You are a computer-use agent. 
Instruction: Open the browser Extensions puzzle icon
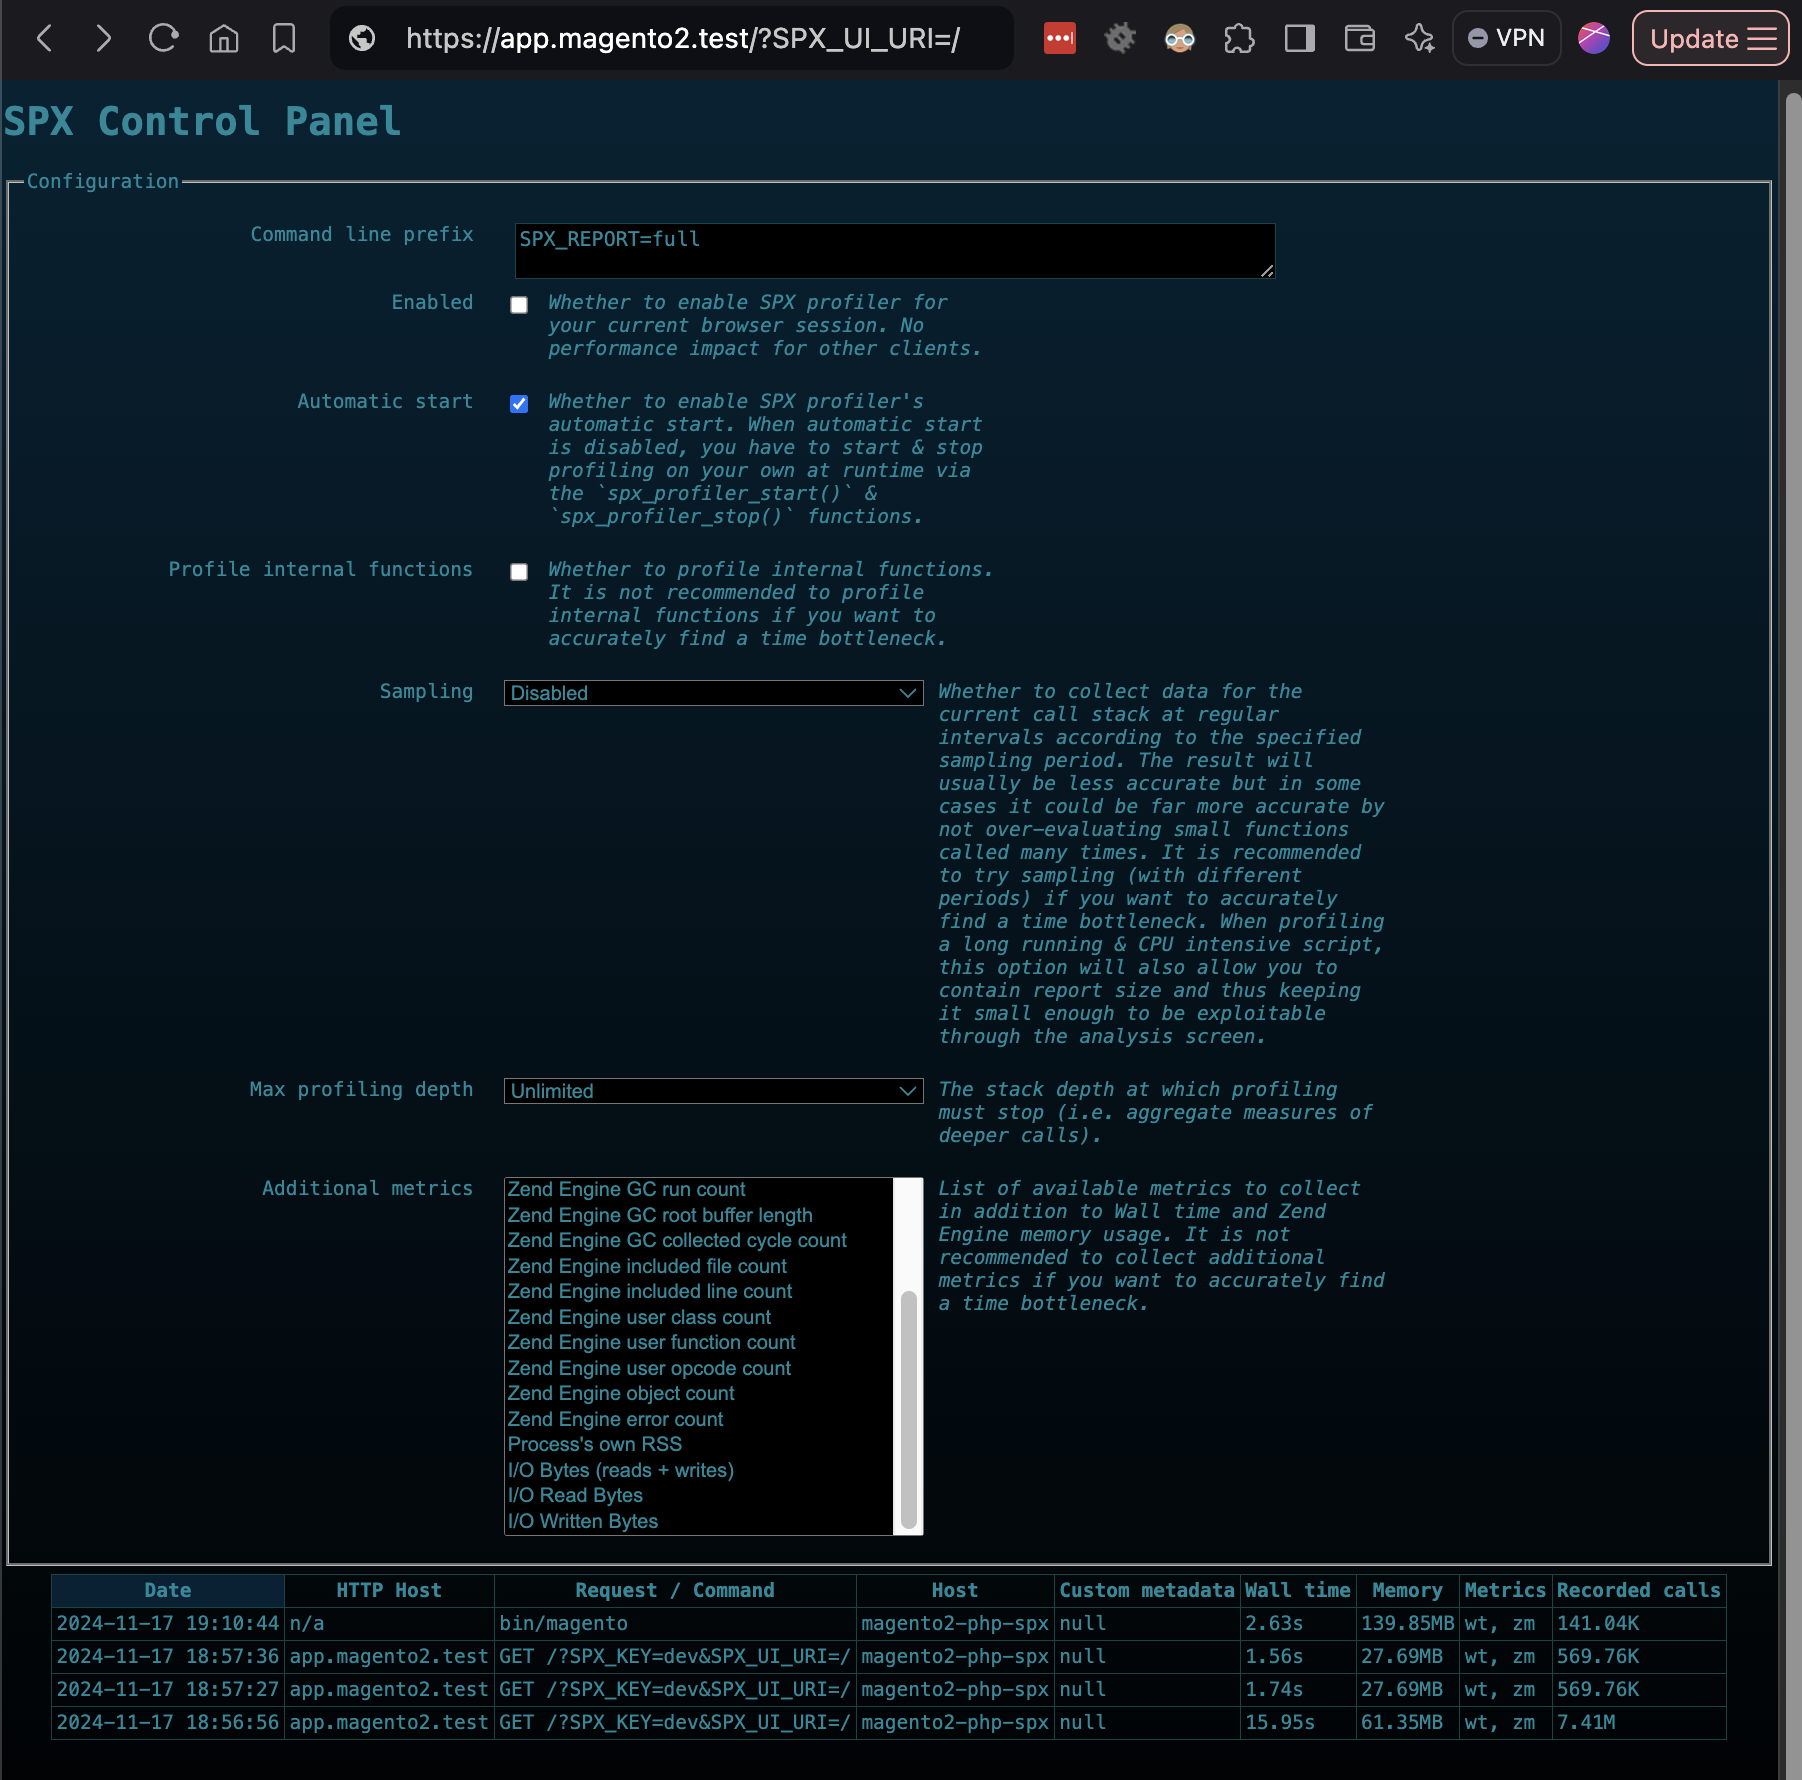click(x=1239, y=38)
